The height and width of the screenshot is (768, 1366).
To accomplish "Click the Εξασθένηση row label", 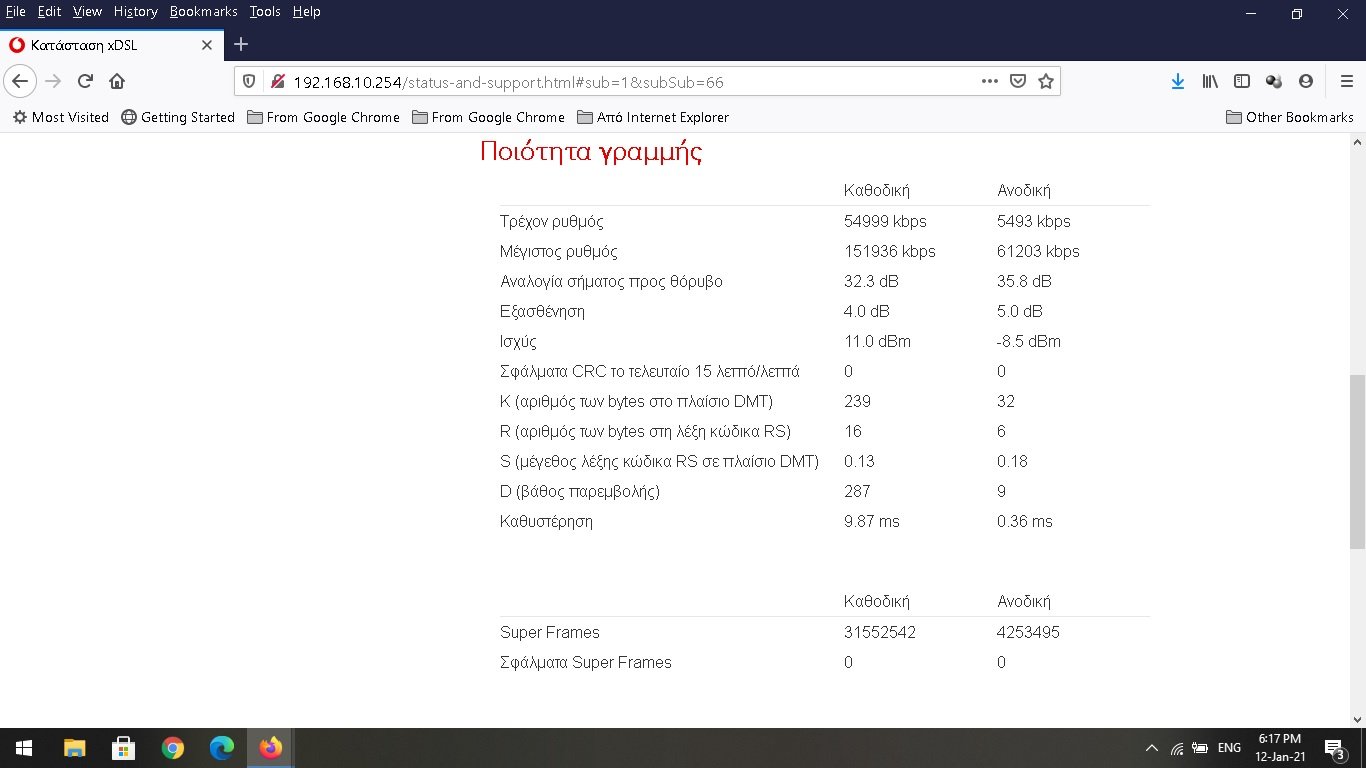I will click(542, 311).
